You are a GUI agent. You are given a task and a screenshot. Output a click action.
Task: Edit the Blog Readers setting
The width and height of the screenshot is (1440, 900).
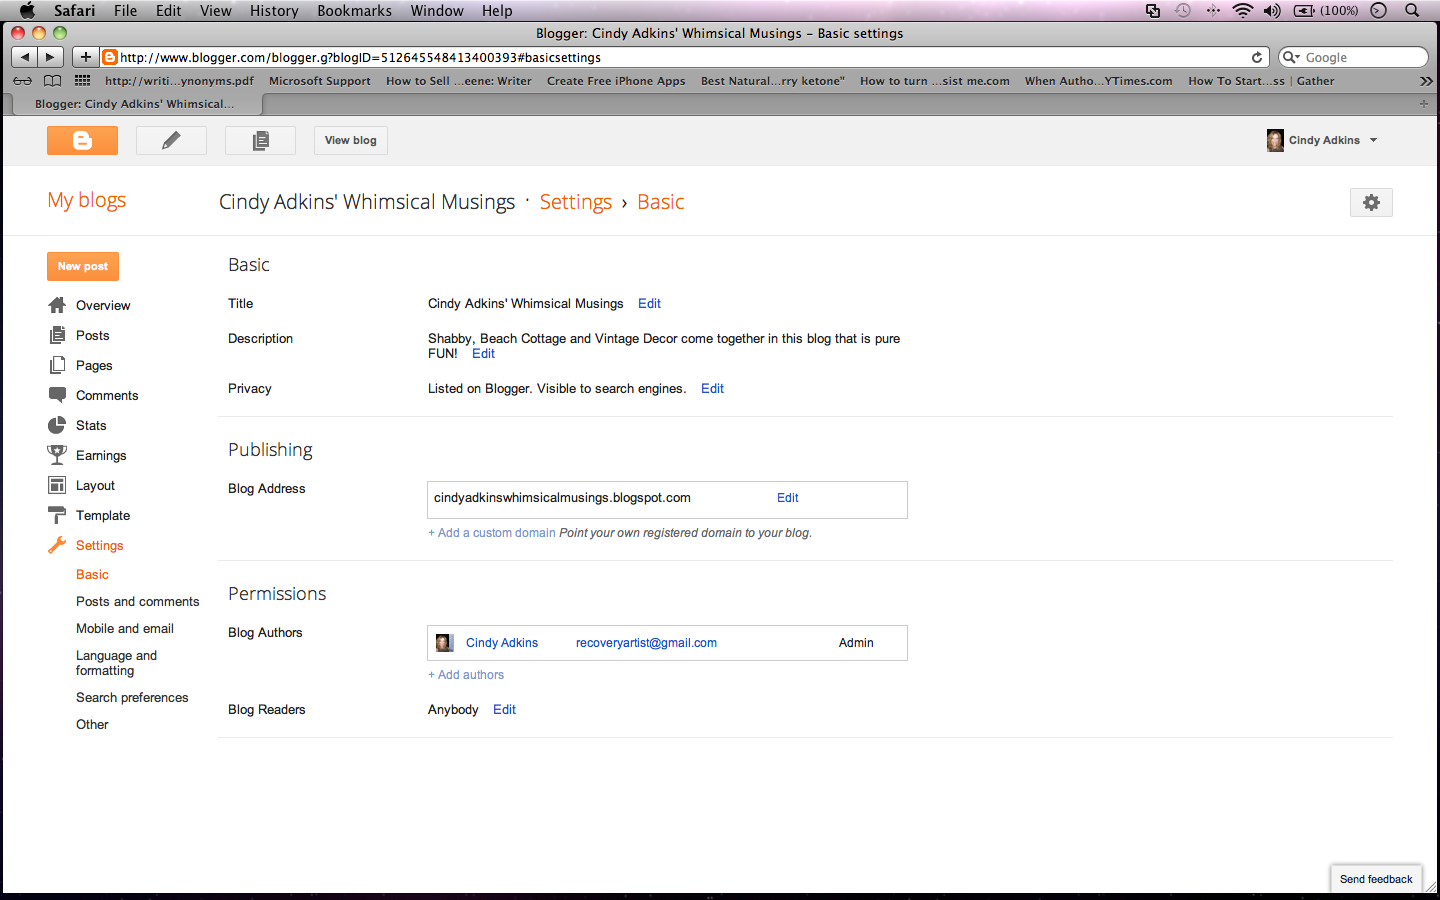tap(504, 709)
